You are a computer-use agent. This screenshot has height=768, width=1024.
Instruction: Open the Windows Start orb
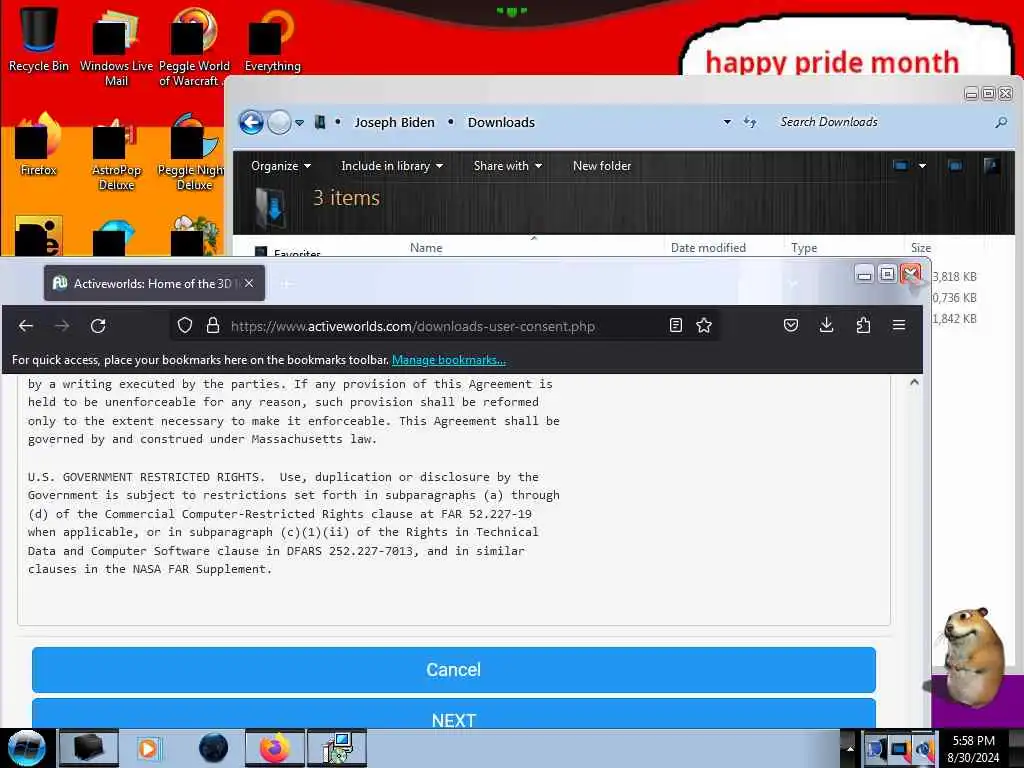click(26, 748)
